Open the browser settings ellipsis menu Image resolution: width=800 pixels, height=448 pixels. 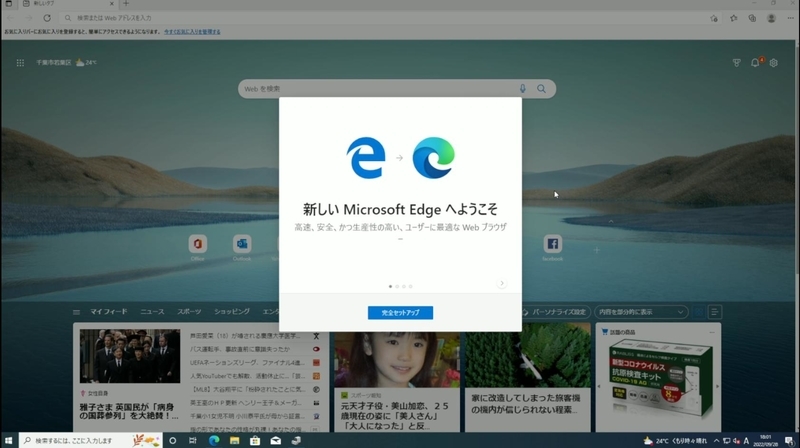(x=790, y=18)
